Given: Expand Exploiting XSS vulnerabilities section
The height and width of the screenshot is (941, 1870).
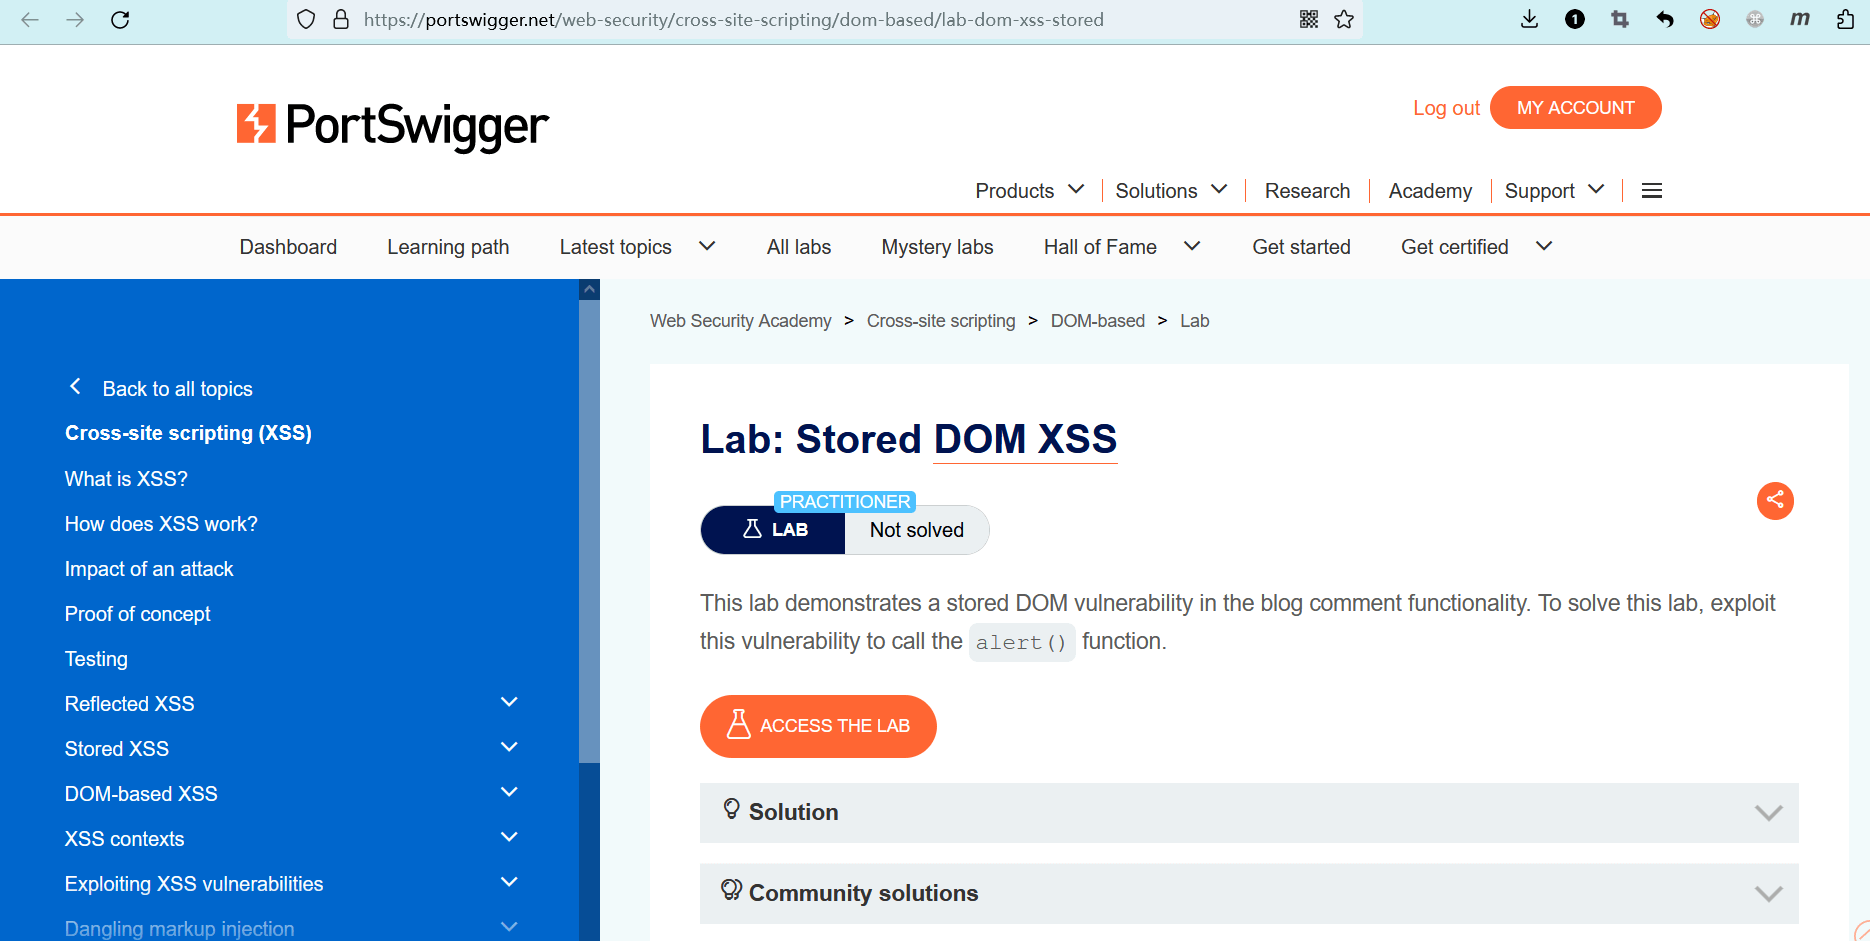Looking at the screenshot, I should 509,883.
